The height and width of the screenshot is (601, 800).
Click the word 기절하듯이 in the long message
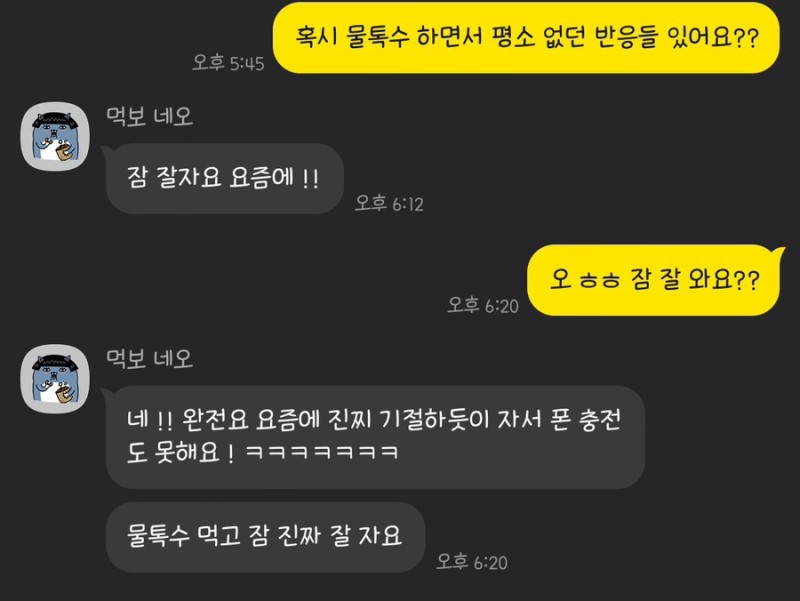(435, 420)
